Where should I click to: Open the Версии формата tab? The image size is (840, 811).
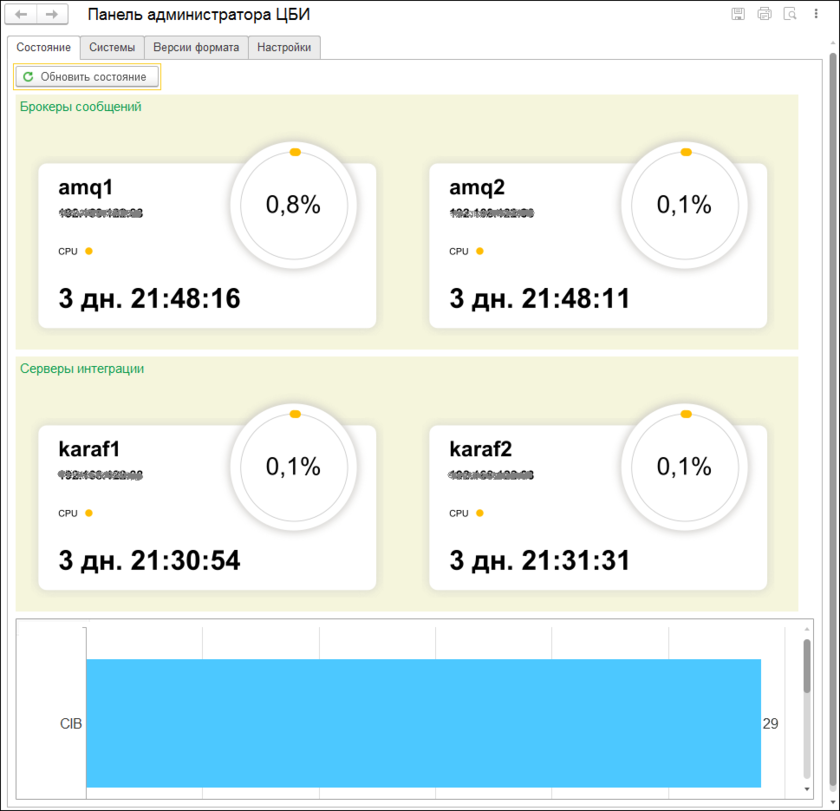pyautogui.click(x=196, y=48)
